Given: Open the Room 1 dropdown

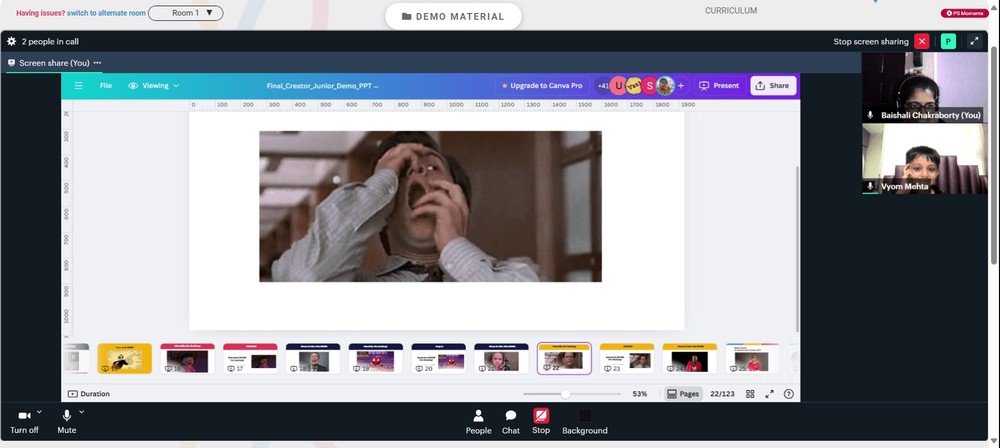Looking at the screenshot, I should 186,13.
